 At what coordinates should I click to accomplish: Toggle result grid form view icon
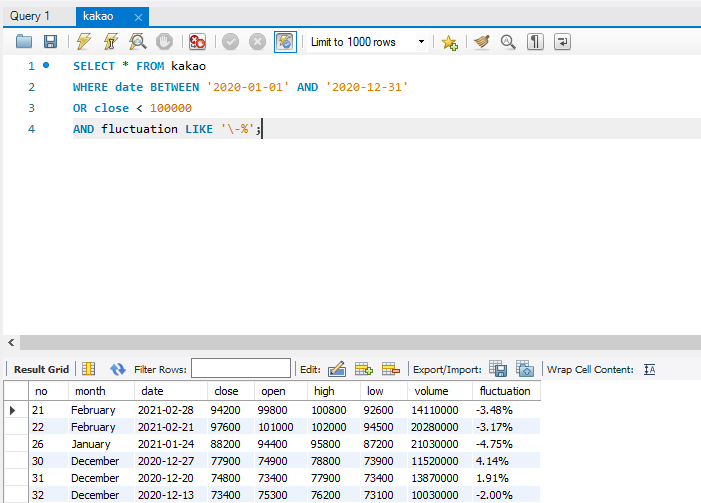pos(89,369)
